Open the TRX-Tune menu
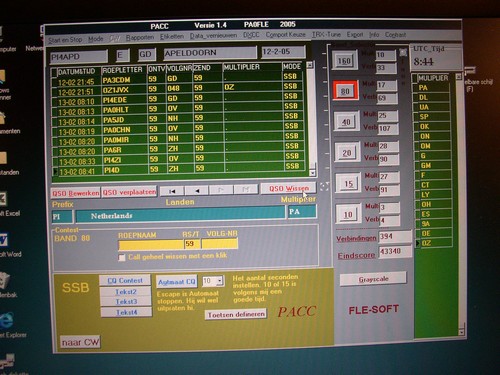The width and height of the screenshot is (500, 375). coord(326,34)
